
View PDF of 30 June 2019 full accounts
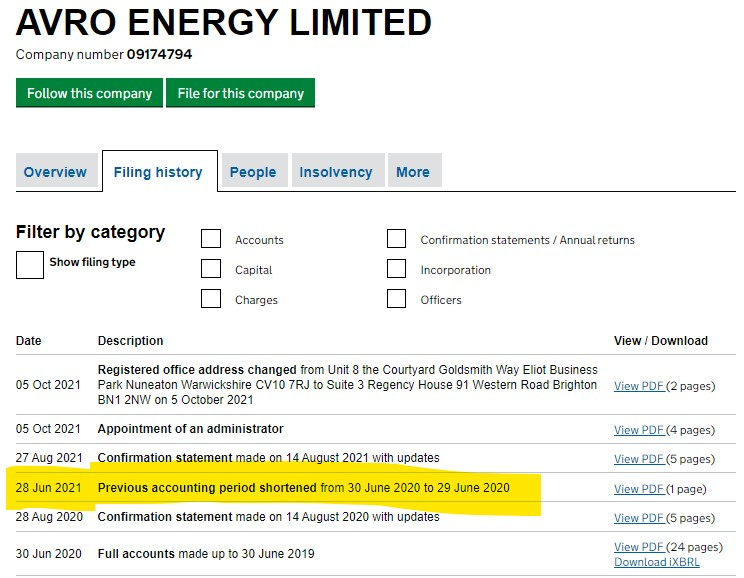pos(639,547)
